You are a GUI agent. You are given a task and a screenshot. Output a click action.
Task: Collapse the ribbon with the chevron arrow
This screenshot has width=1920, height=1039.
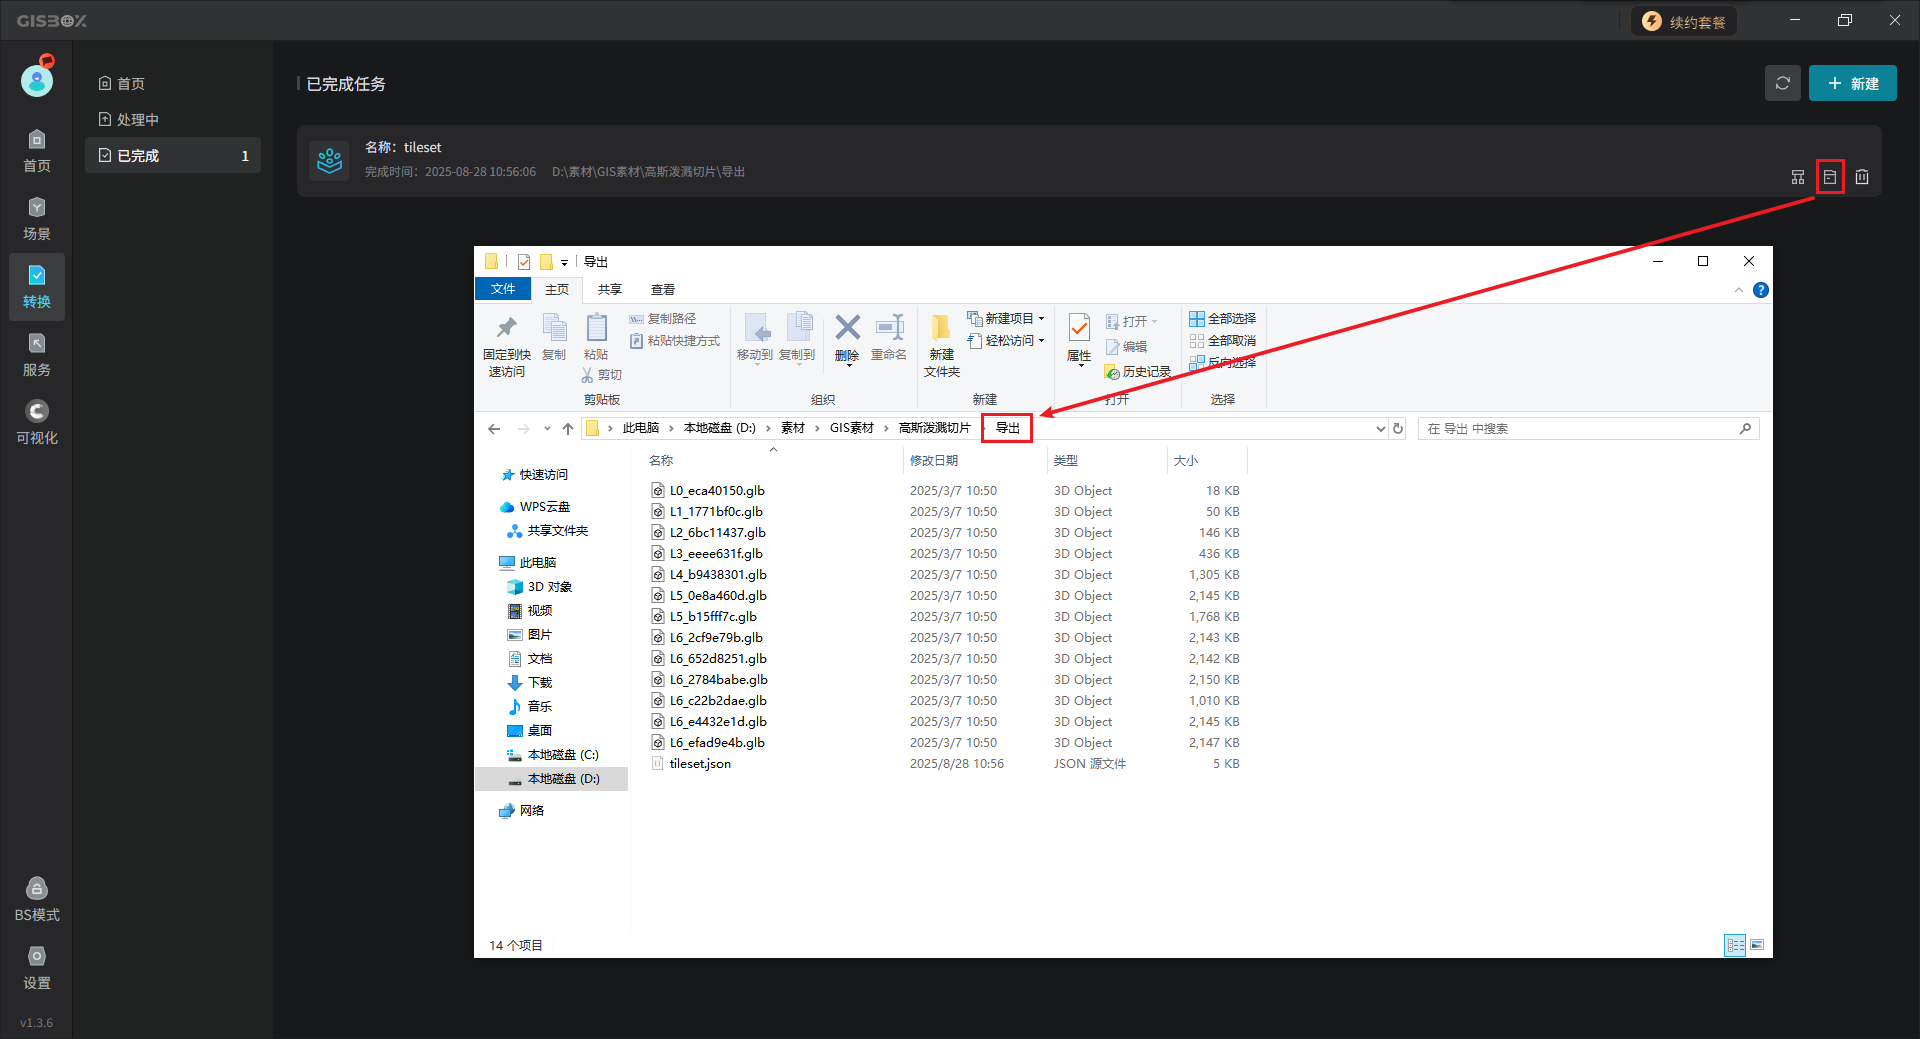[x=1738, y=290]
